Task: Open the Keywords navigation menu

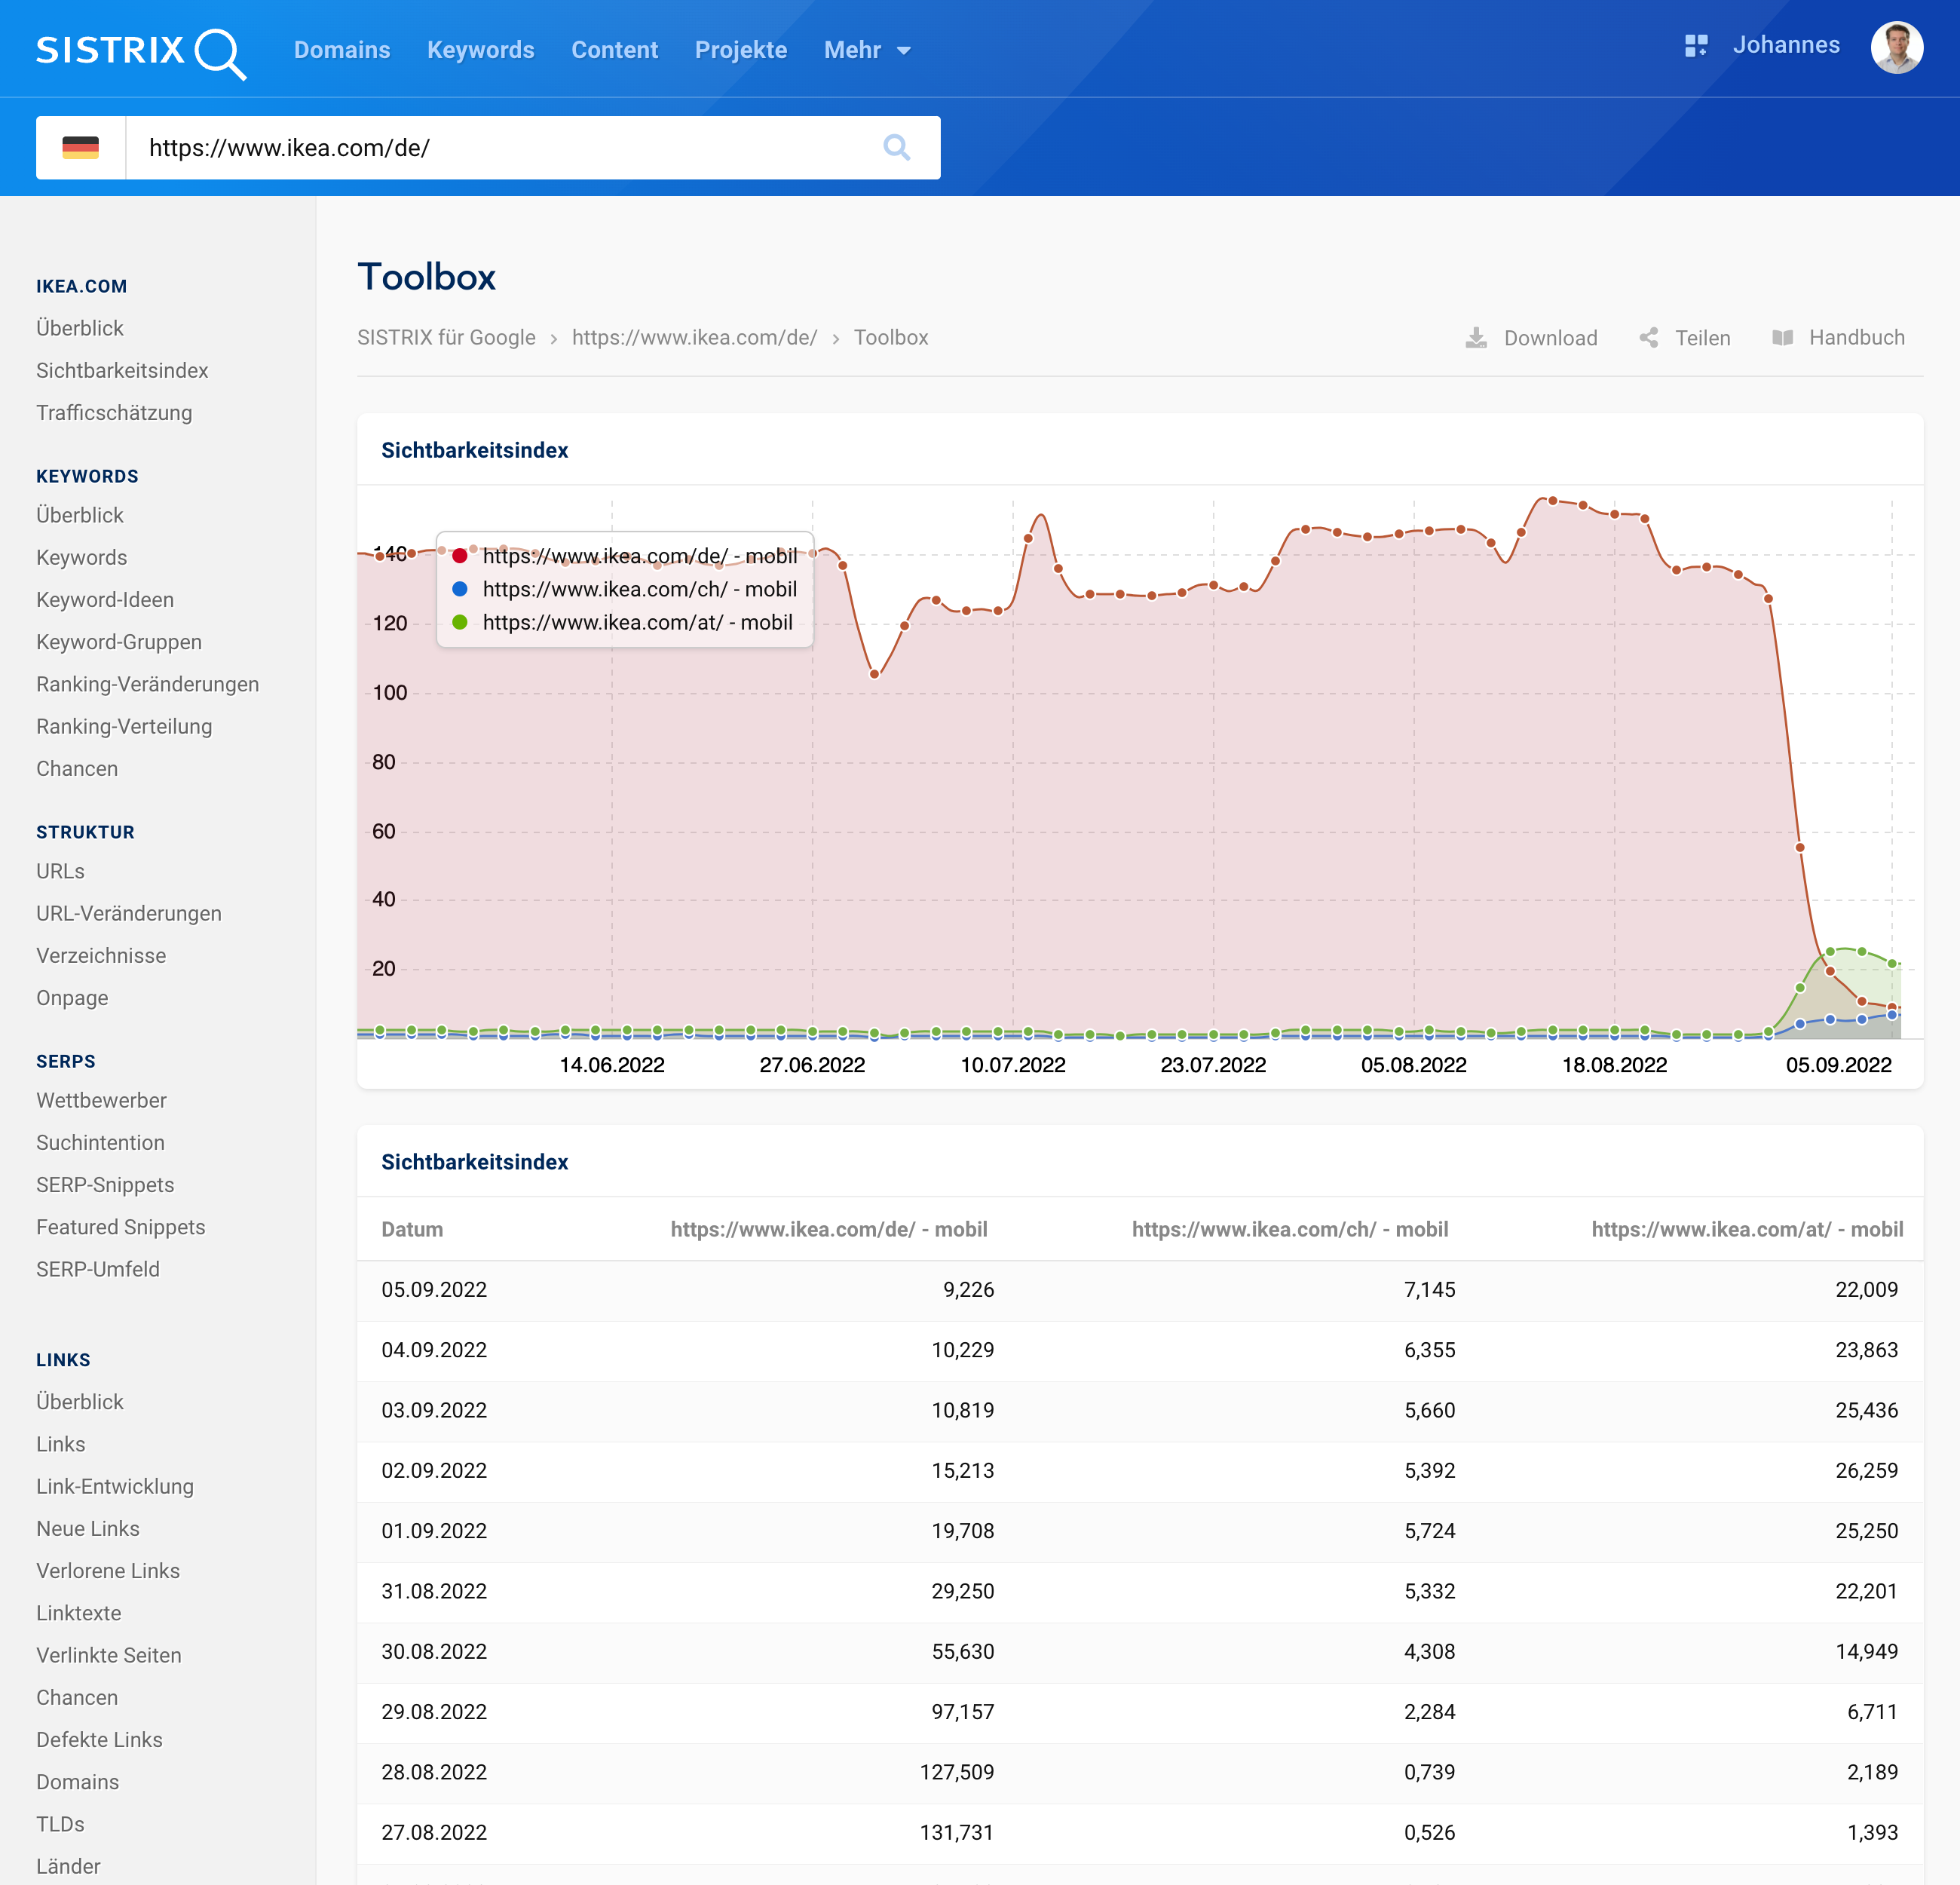Action: pos(480,50)
